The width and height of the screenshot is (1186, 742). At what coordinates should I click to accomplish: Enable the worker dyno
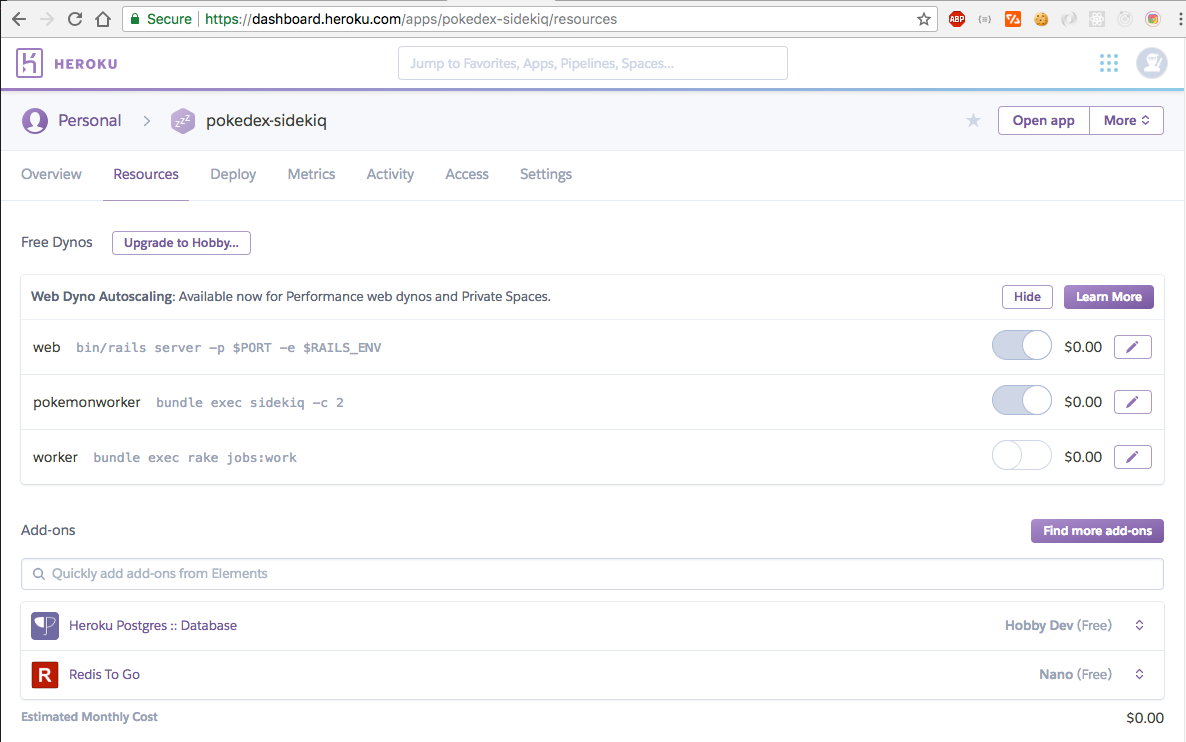pos(1021,456)
